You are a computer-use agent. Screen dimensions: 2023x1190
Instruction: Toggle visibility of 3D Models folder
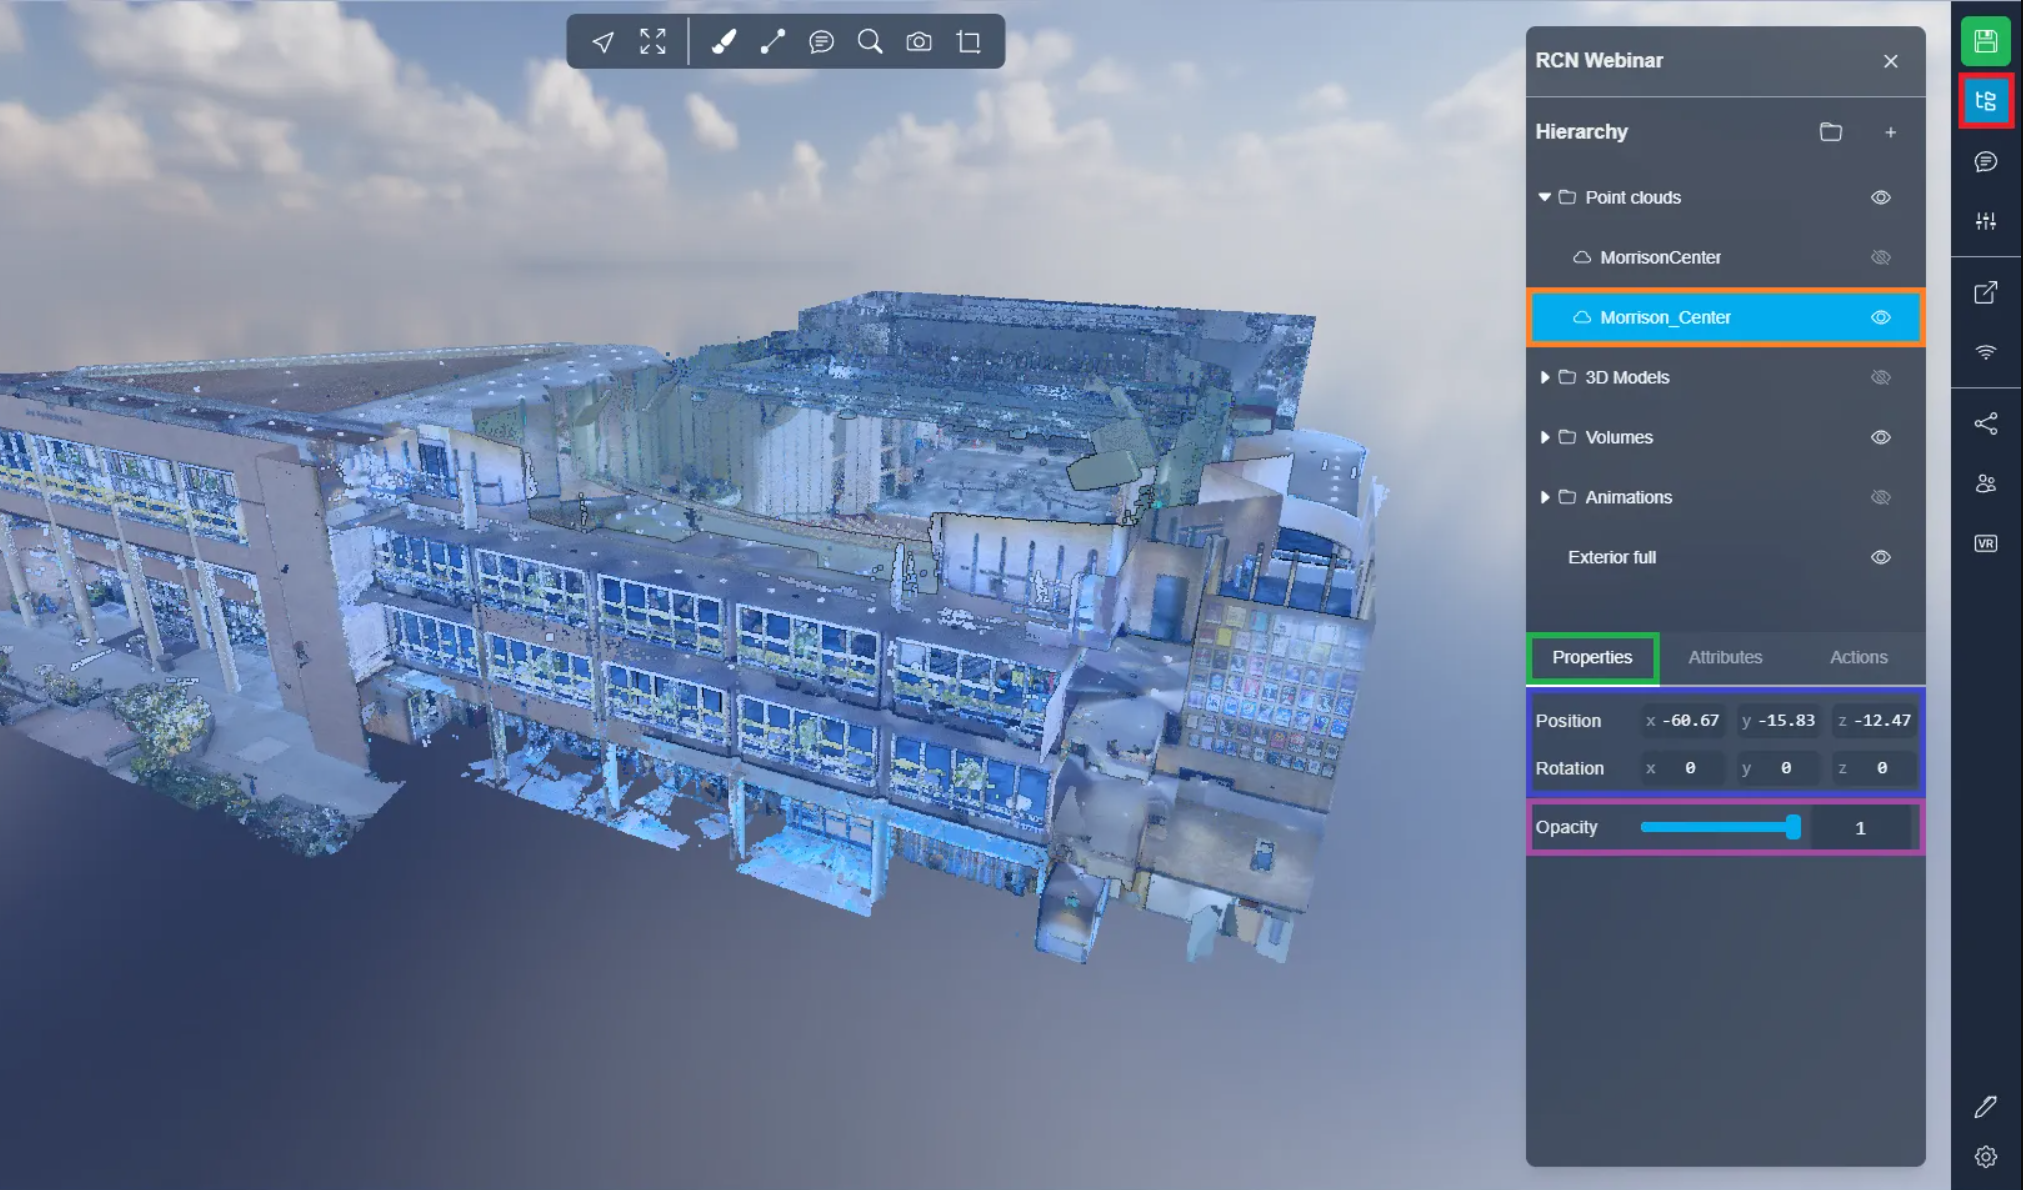pos(1880,377)
